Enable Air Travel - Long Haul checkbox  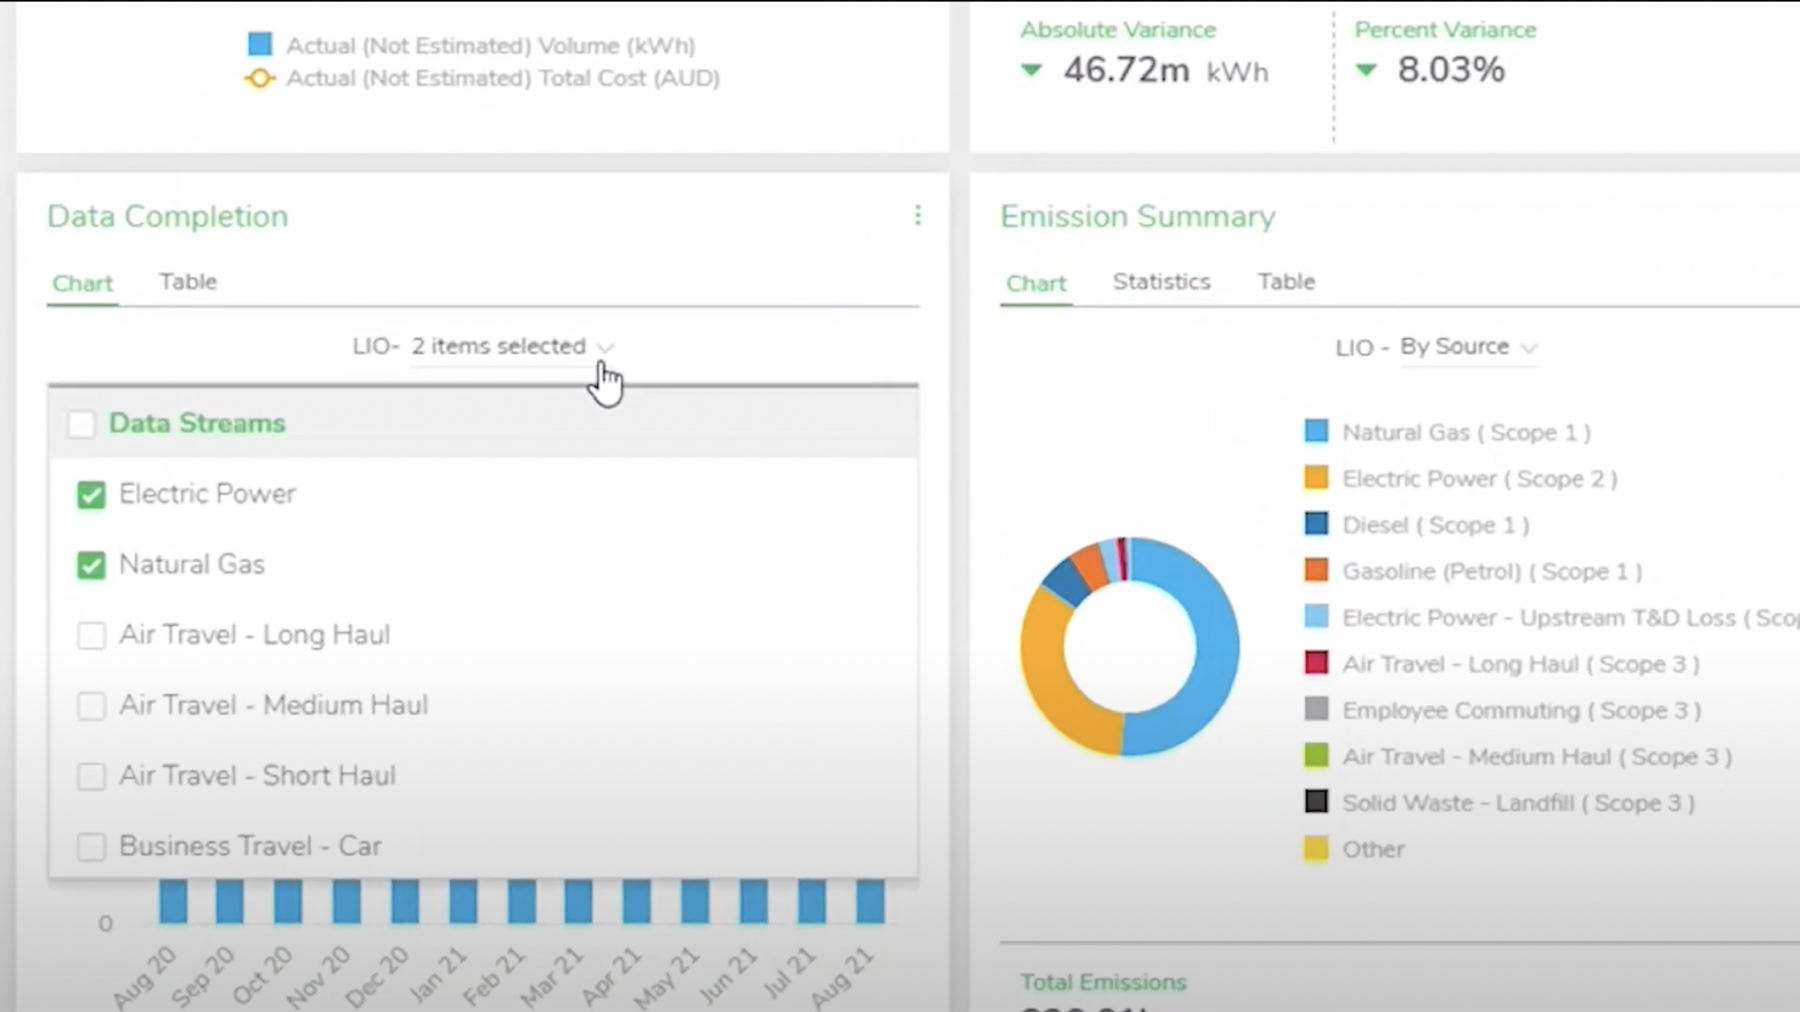click(91, 636)
